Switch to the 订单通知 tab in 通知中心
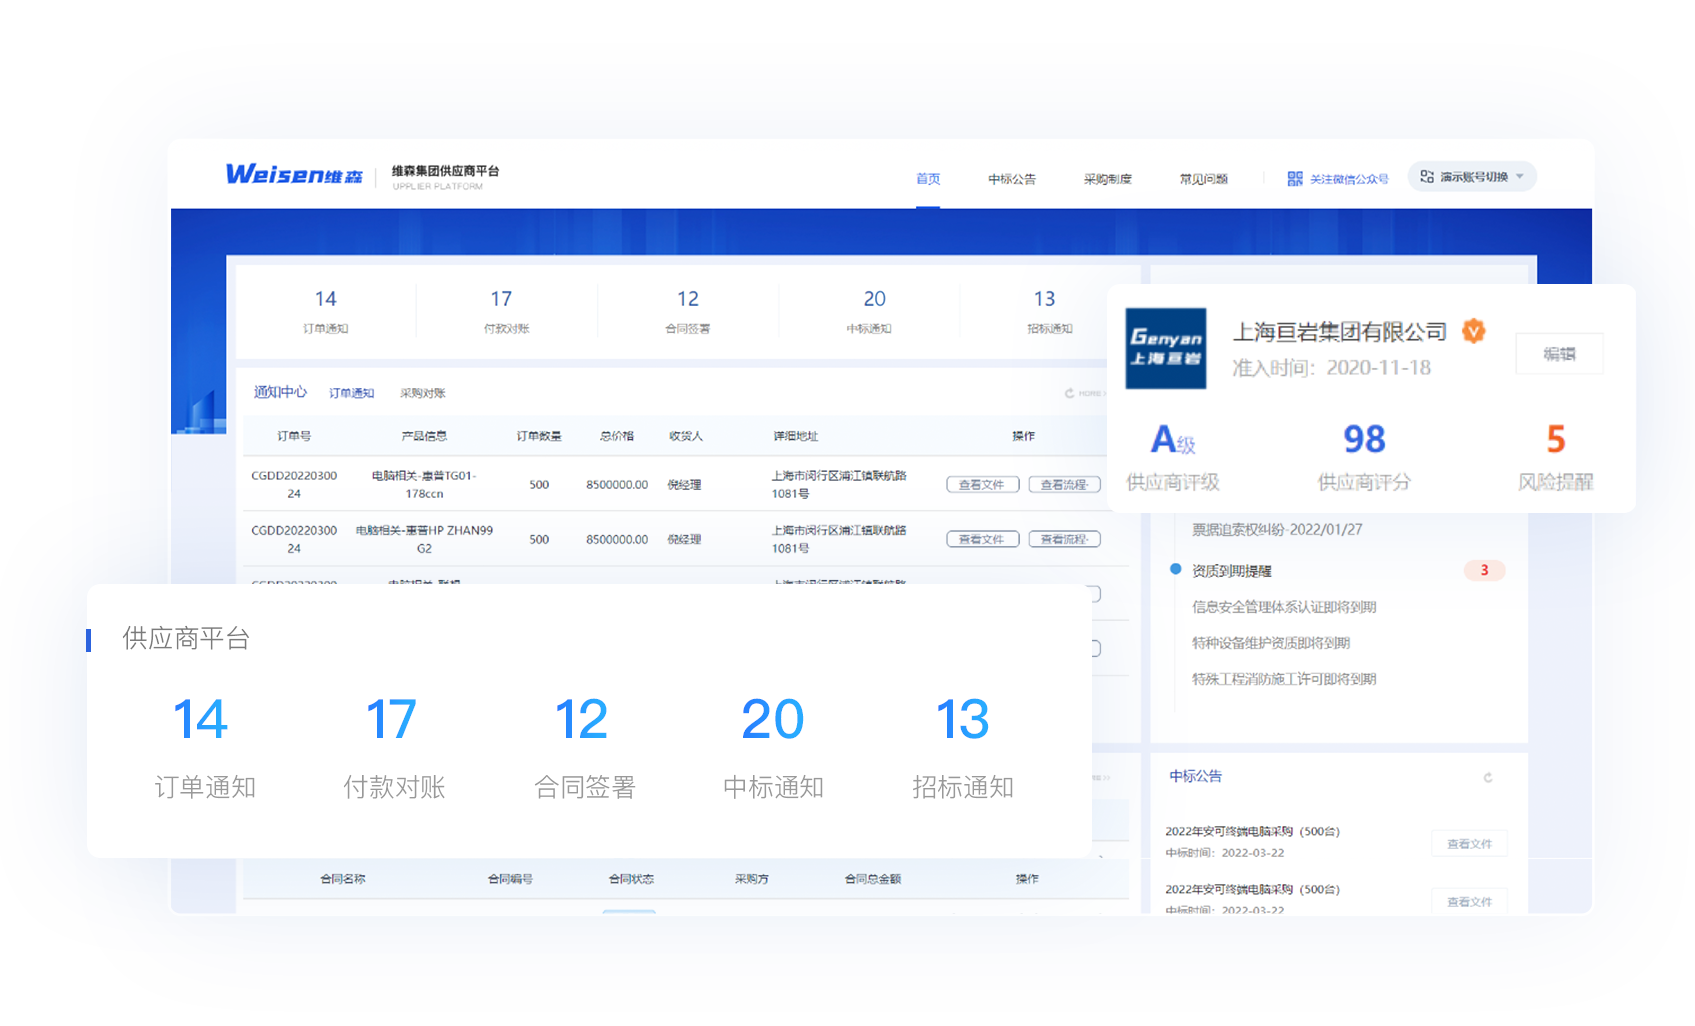 (x=351, y=393)
